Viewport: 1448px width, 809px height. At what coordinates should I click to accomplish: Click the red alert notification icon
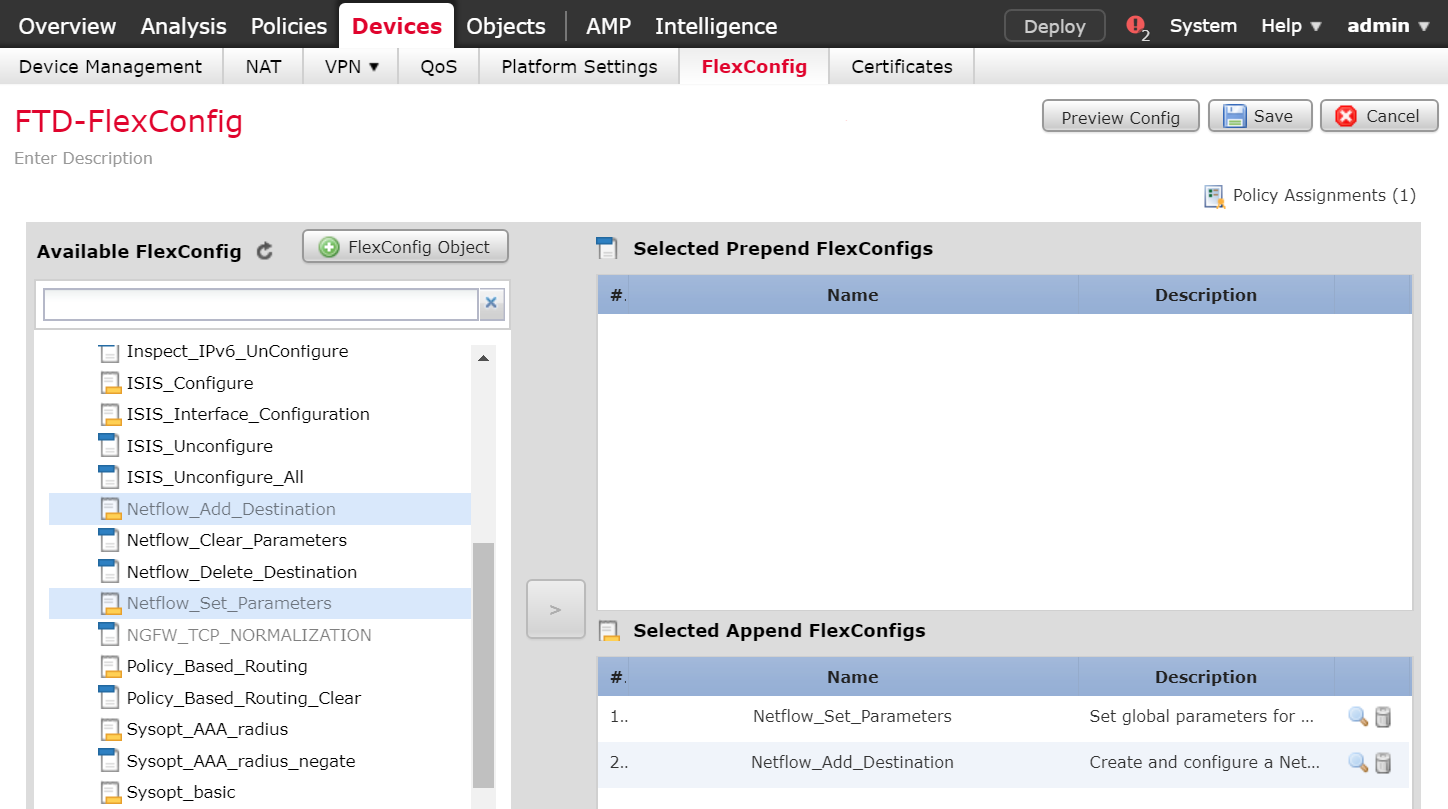coord(1136,26)
